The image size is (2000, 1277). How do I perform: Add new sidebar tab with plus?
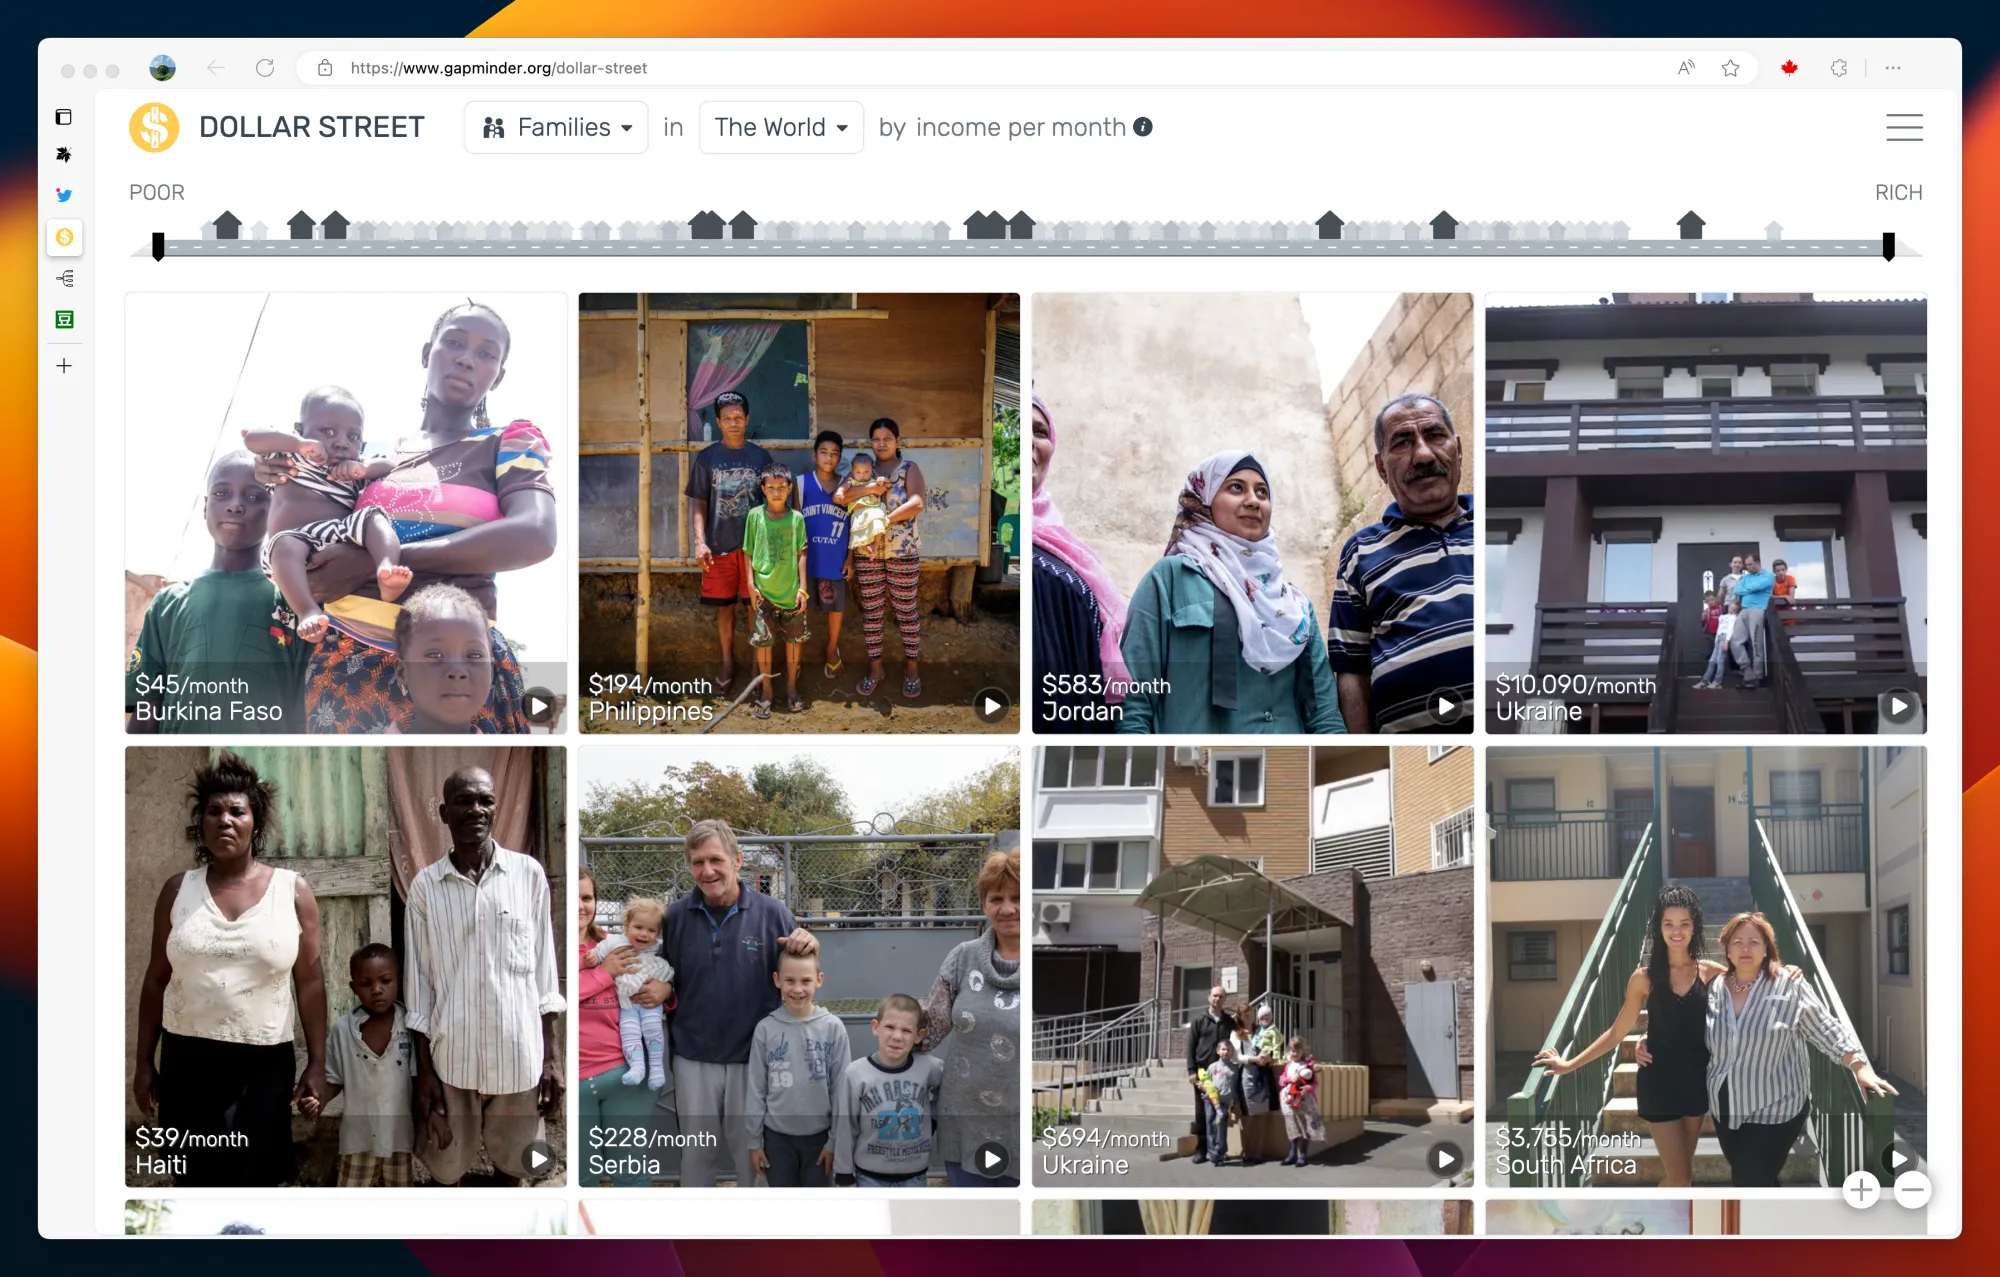[64, 366]
